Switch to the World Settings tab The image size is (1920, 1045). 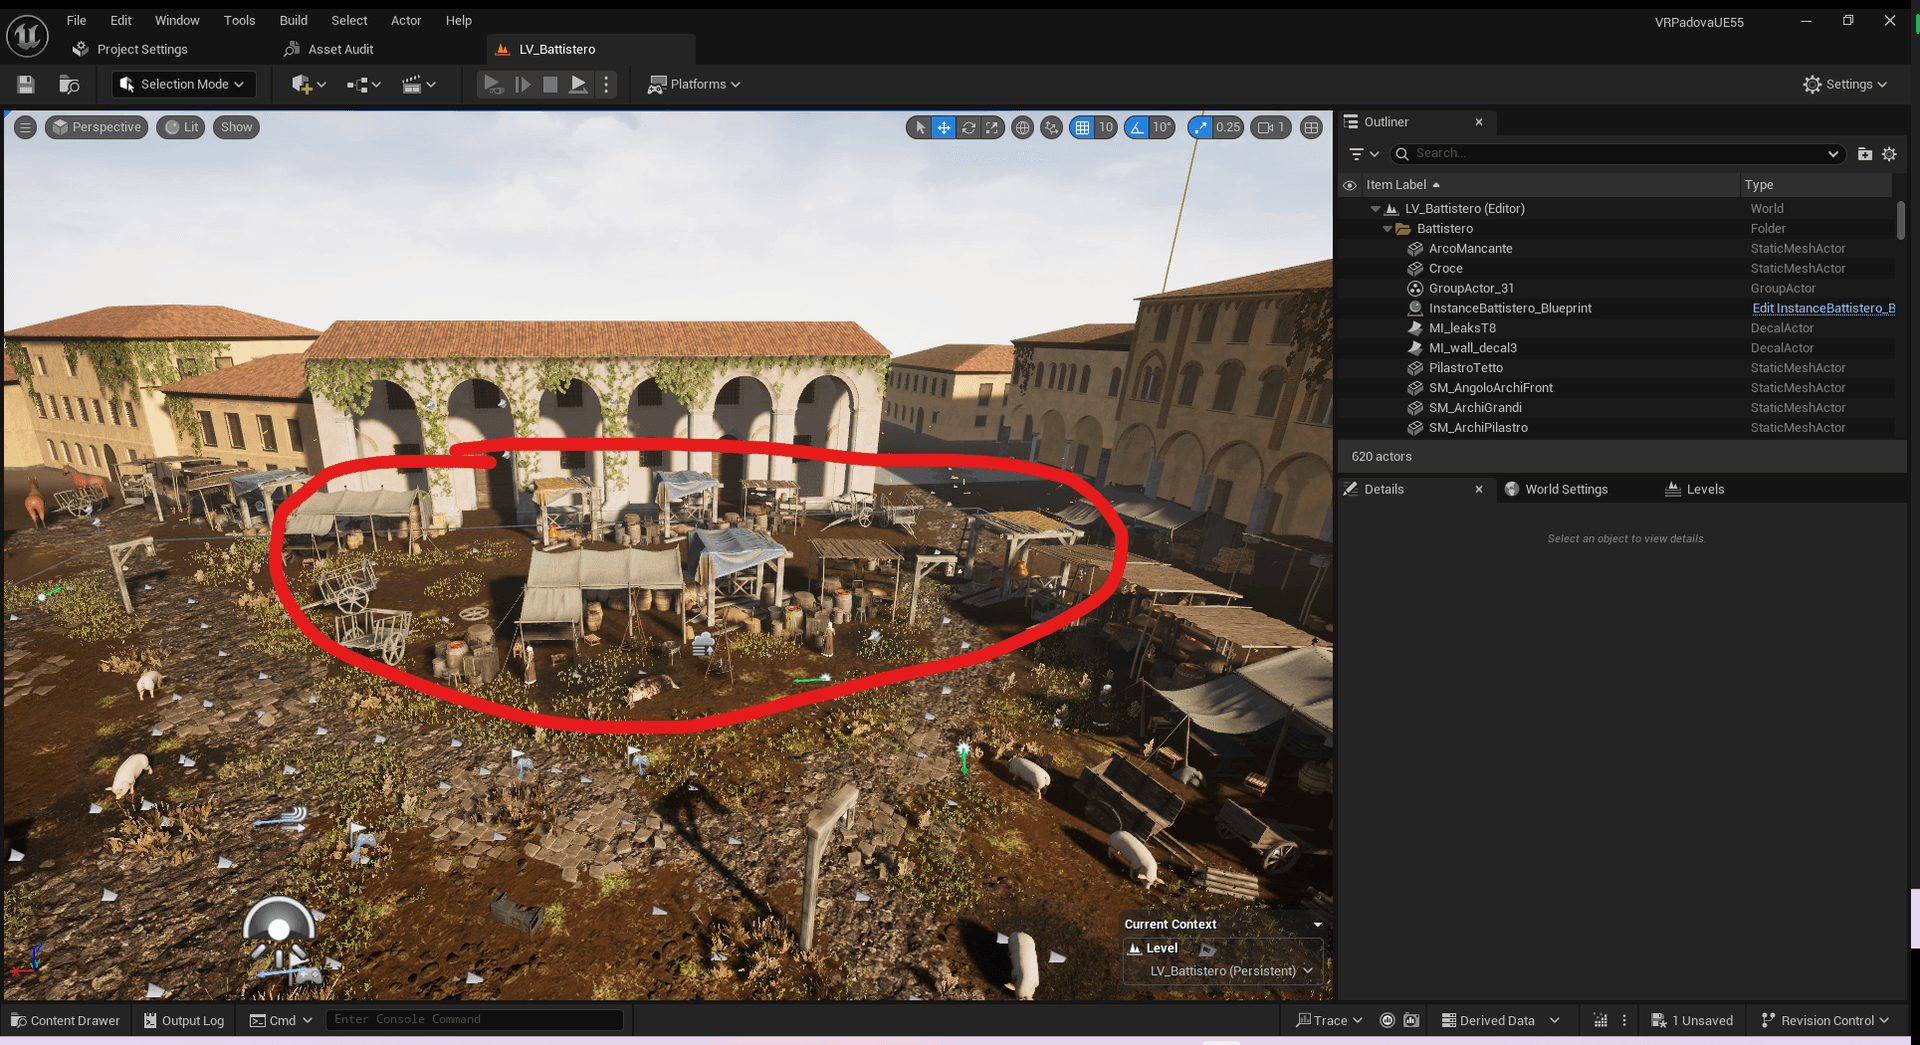(x=1565, y=489)
